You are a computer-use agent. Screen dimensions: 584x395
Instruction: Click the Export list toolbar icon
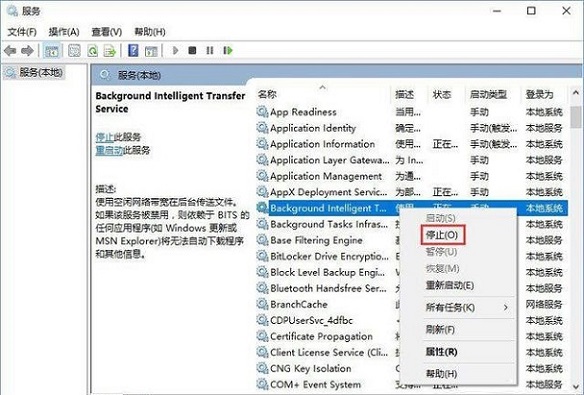pos(110,51)
